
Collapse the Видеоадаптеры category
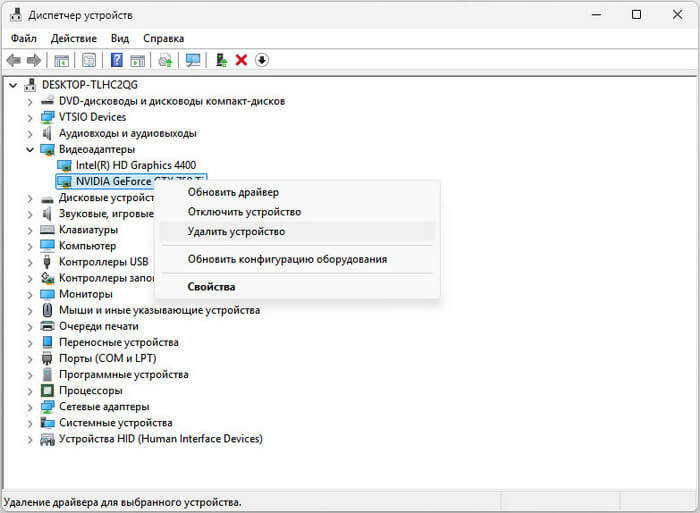tap(30, 149)
